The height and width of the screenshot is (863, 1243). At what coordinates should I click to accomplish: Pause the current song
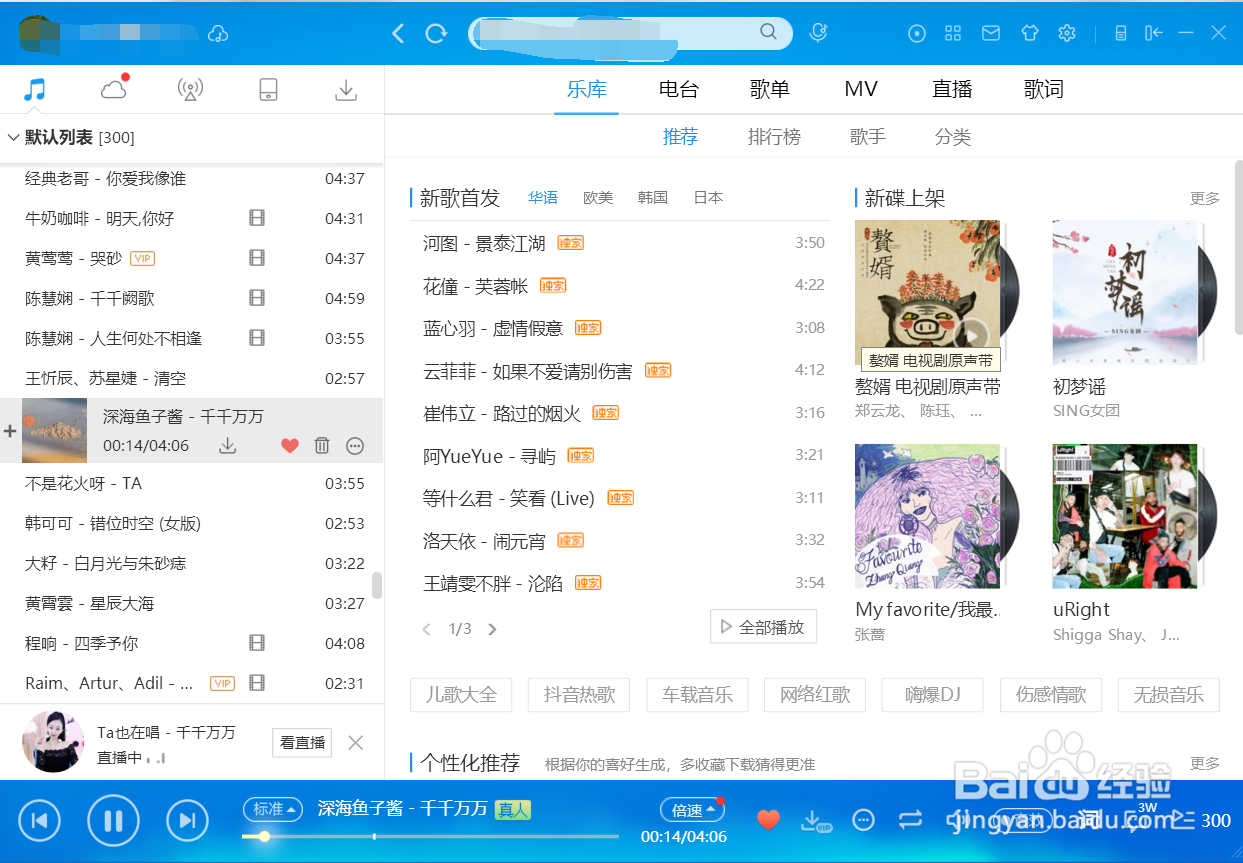coord(113,821)
